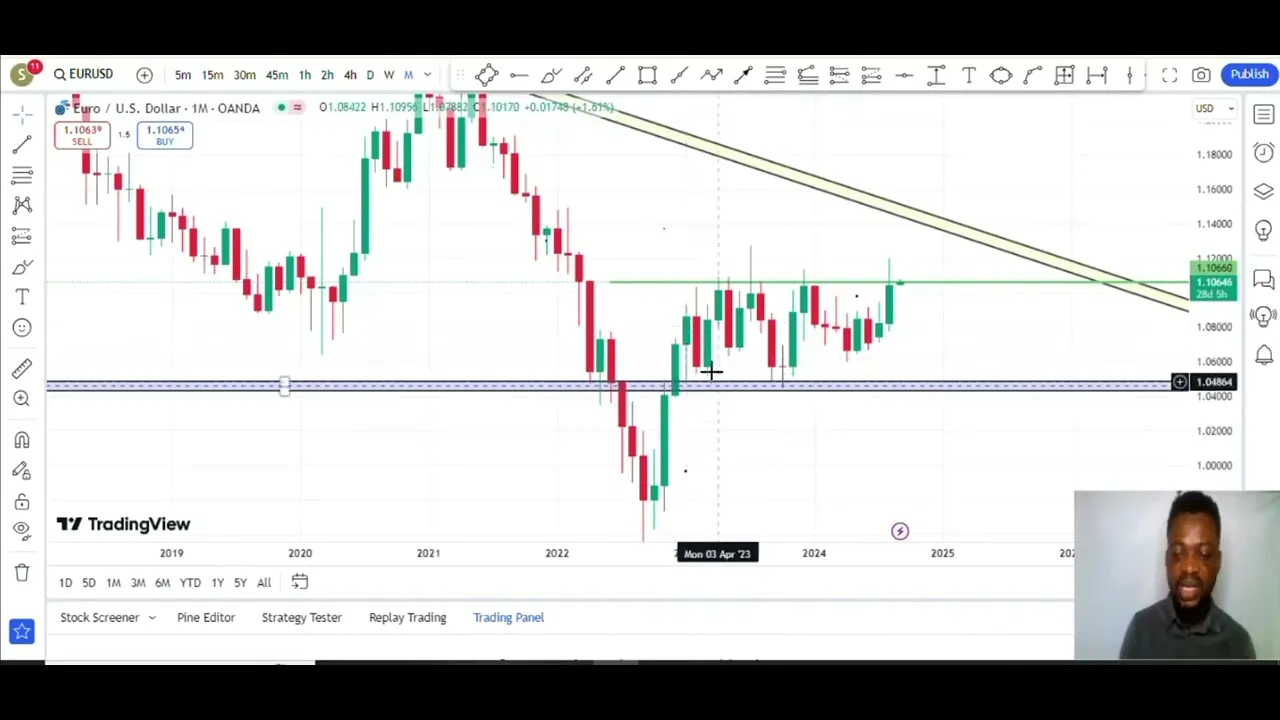Open the USD currency dropdown
The image size is (1280, 720).
click(1215, 108)
